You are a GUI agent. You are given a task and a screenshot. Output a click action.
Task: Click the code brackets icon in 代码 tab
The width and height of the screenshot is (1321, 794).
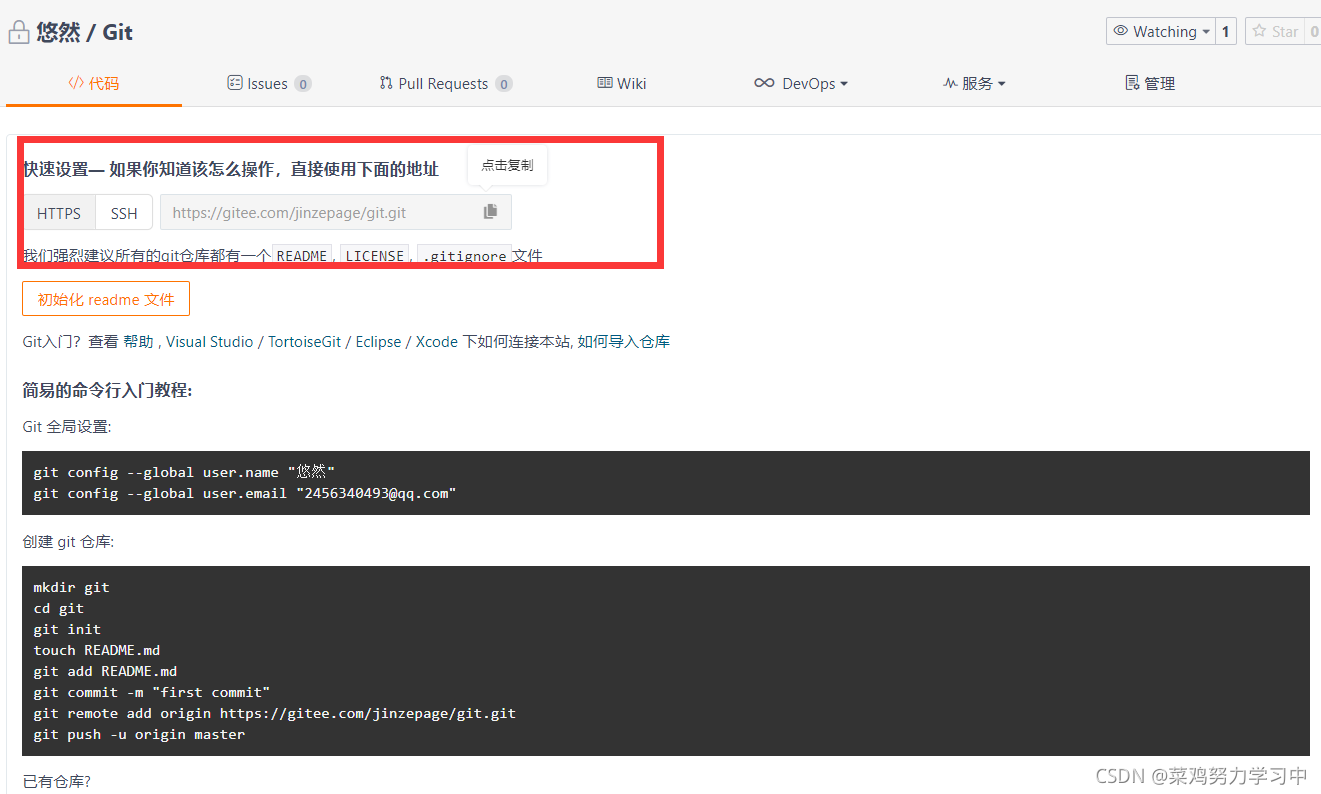[76, 83]
